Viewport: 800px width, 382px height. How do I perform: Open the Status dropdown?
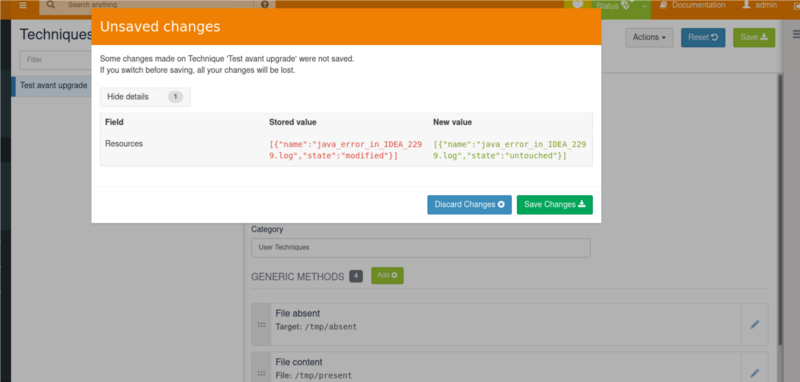point(621,6)
